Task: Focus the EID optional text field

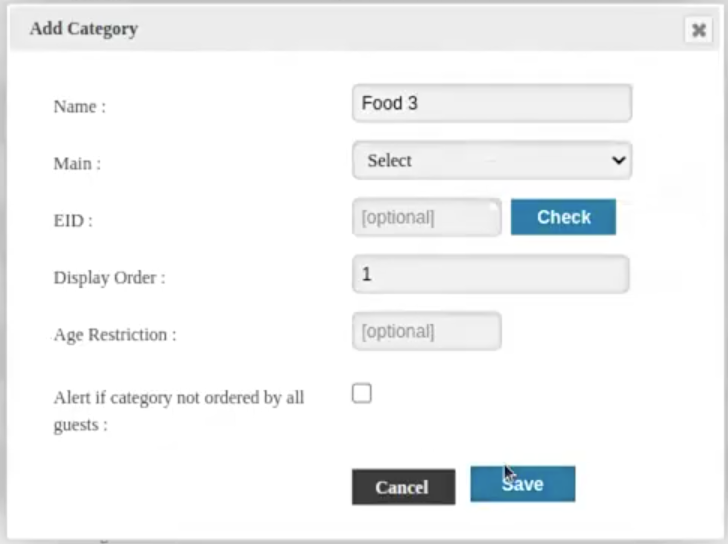Action: pos(426,217)
